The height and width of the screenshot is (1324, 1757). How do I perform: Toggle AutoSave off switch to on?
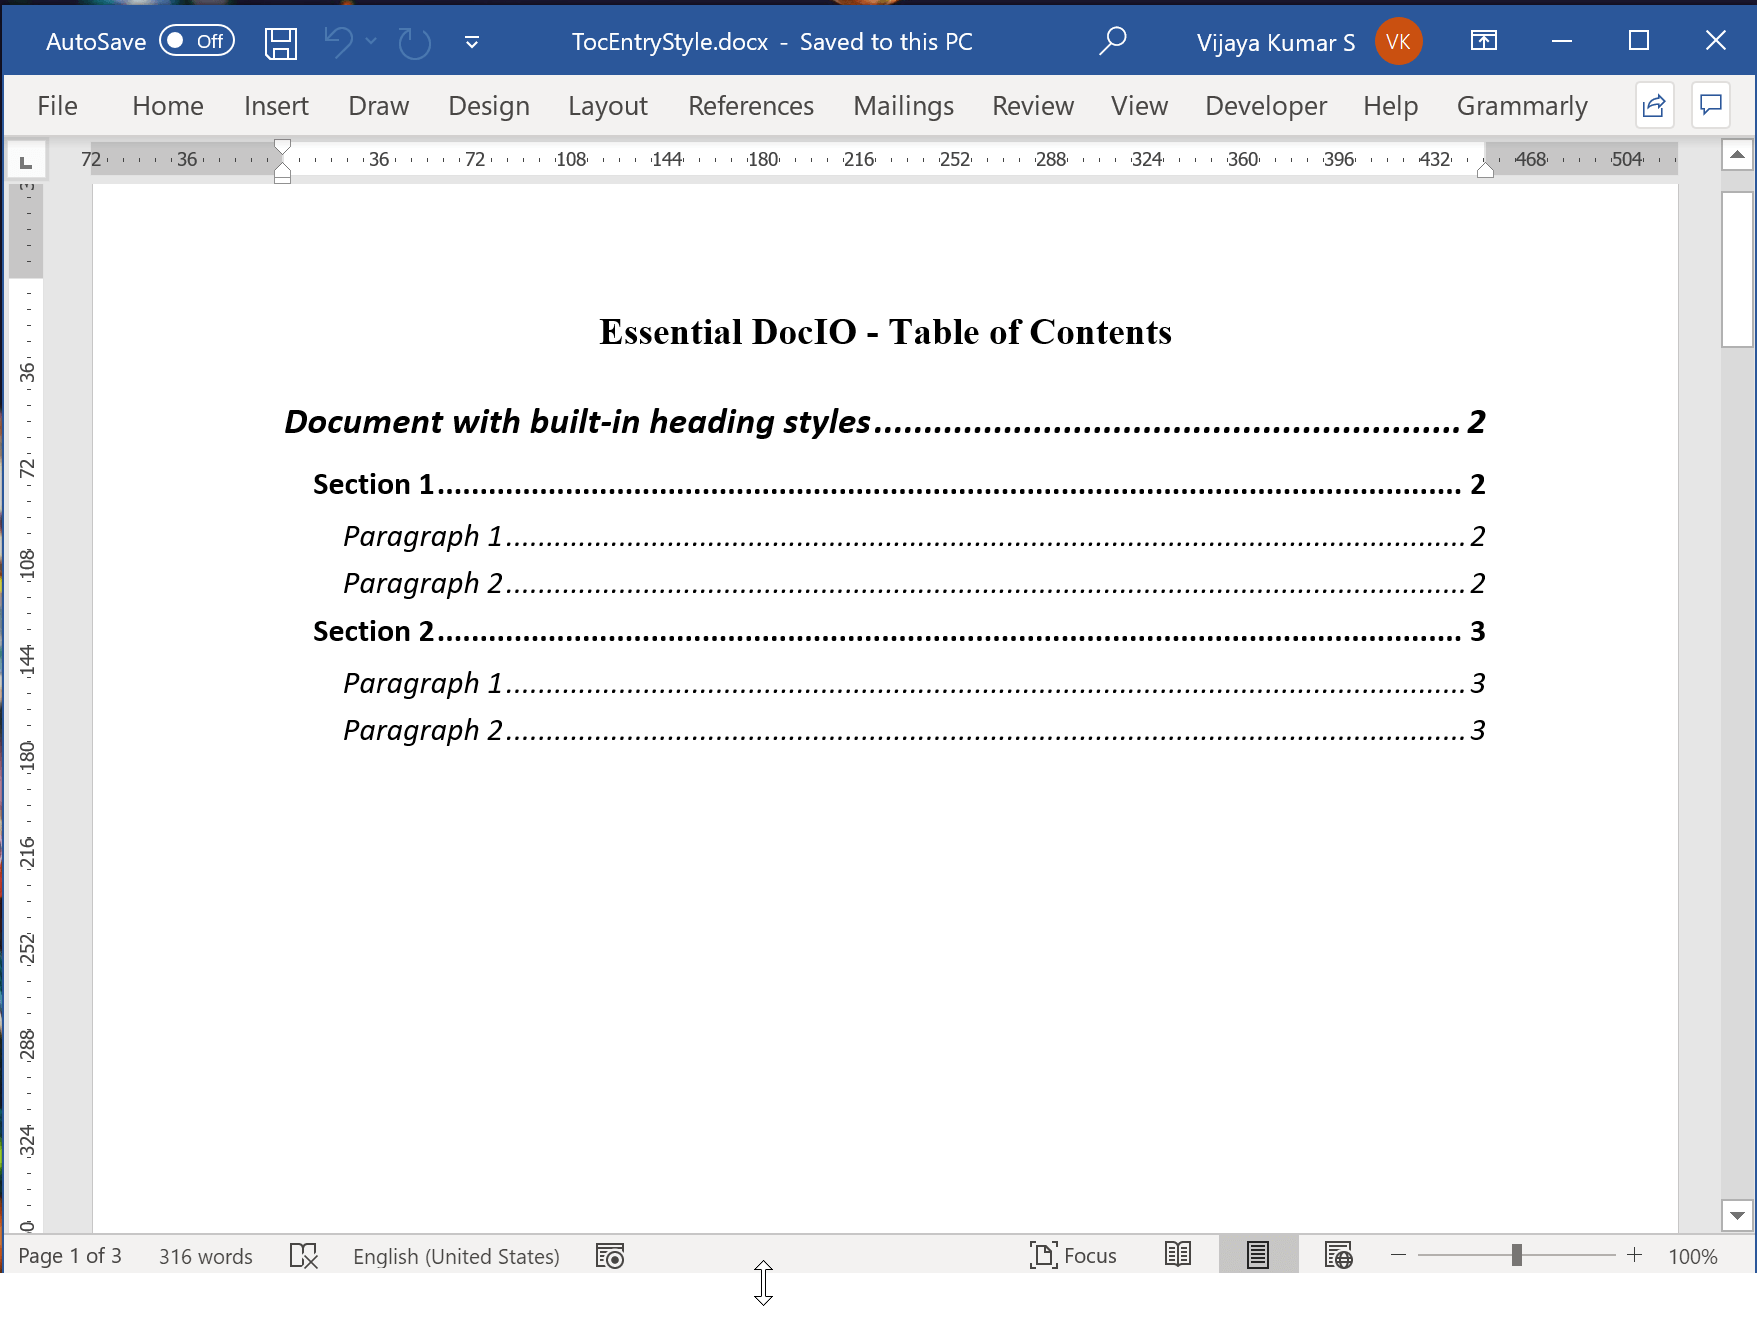tap(196, 41)
